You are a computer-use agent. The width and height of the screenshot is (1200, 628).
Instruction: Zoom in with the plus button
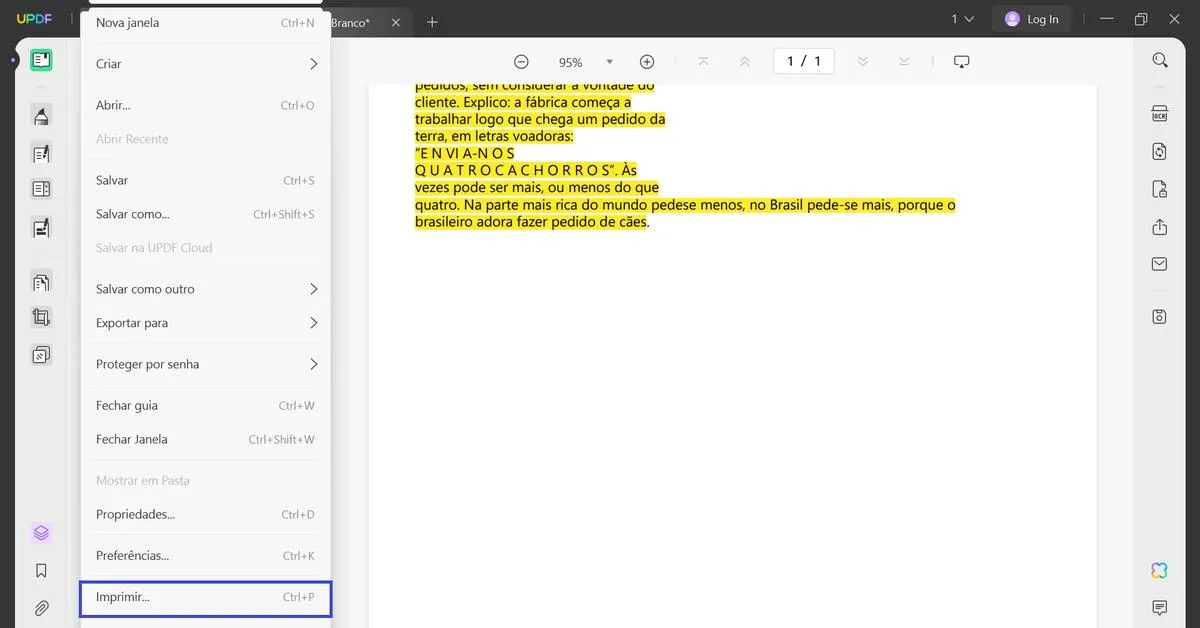647,62
